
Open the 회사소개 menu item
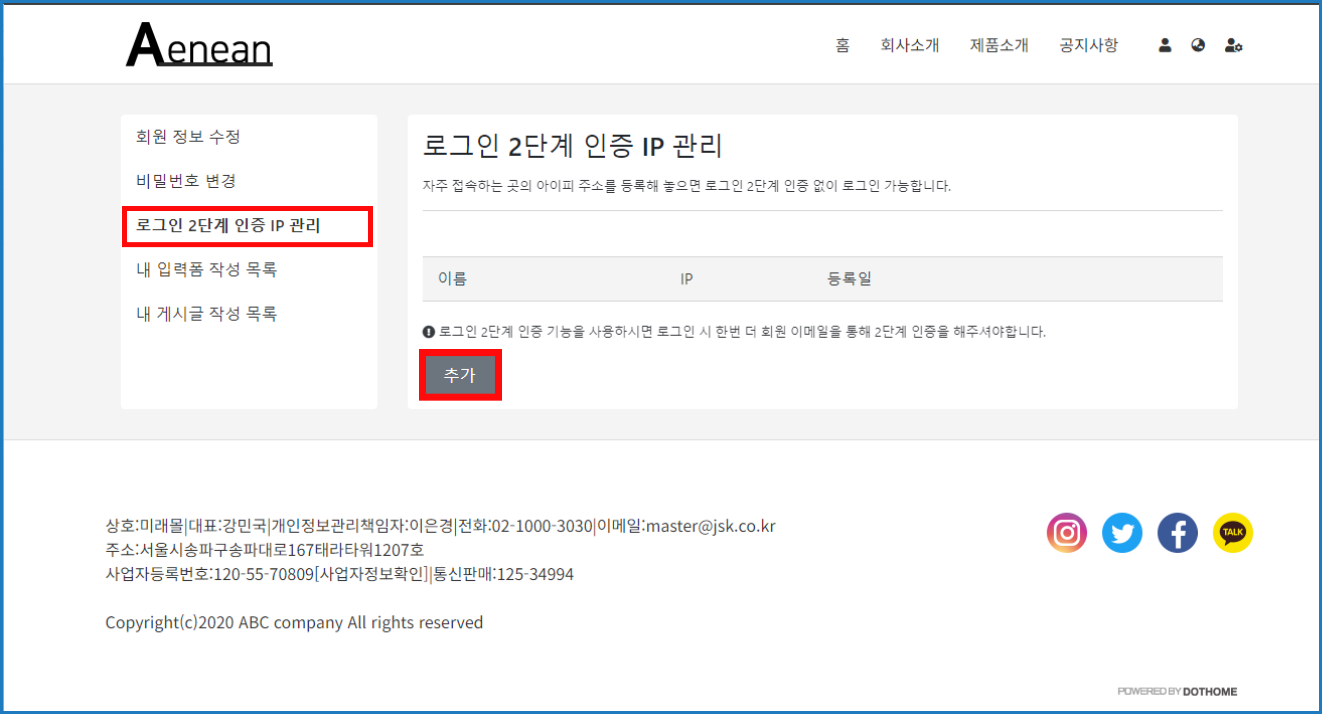tap(909, 46)
